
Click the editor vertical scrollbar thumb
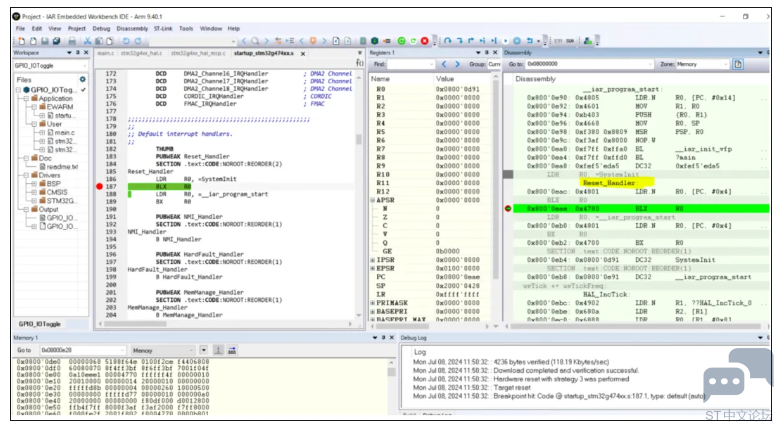[x=359, y=139]
